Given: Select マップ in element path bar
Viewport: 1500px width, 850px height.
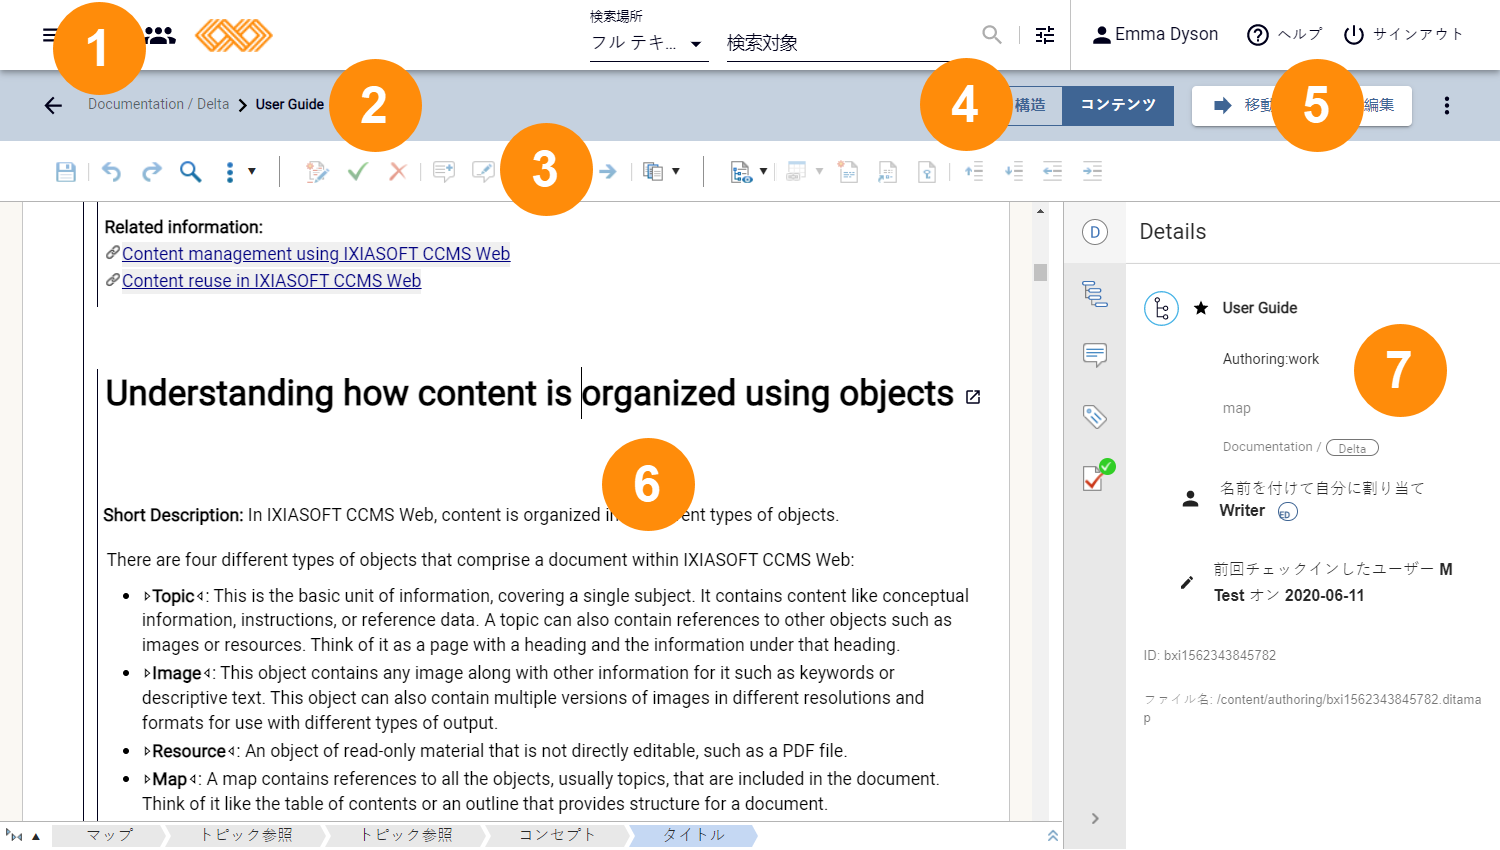Looking at the screenshot, I should click(x=108, y=835).
